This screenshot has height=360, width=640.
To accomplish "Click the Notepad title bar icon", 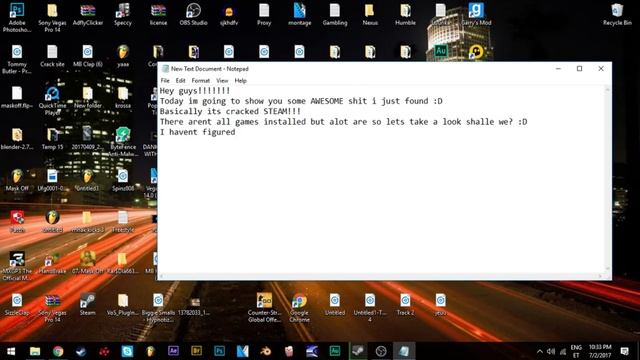I will (165, 69).
